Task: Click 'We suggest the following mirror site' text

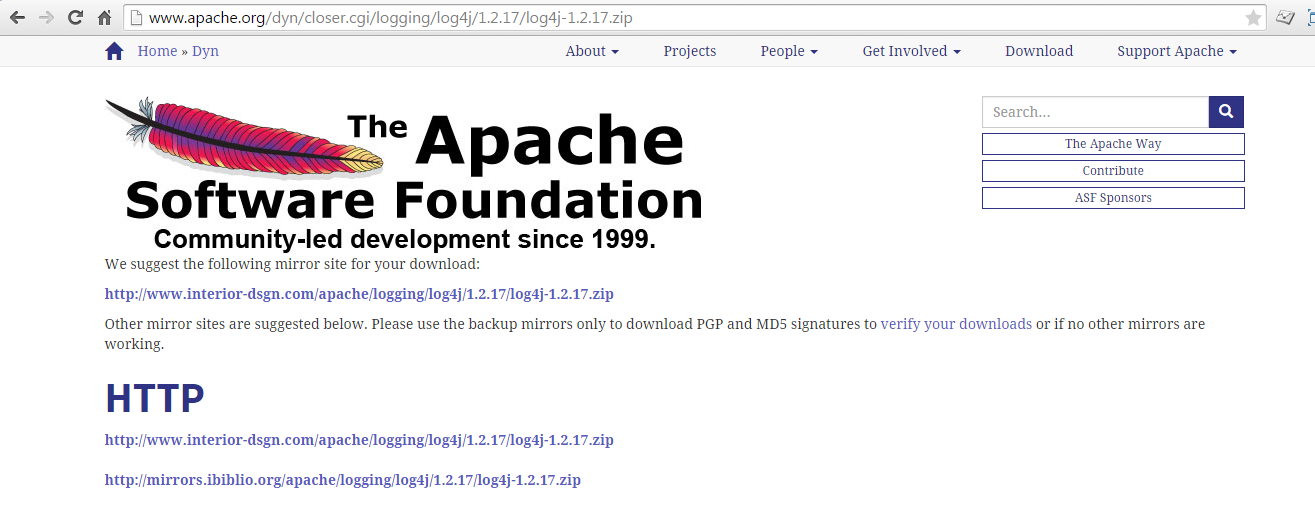Action: 293,264
